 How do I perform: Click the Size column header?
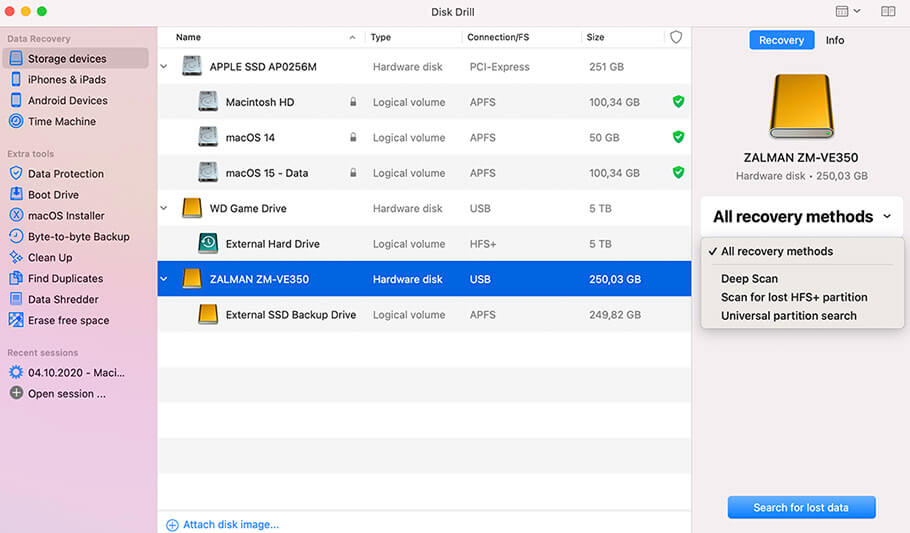click(x=595, y=37)
